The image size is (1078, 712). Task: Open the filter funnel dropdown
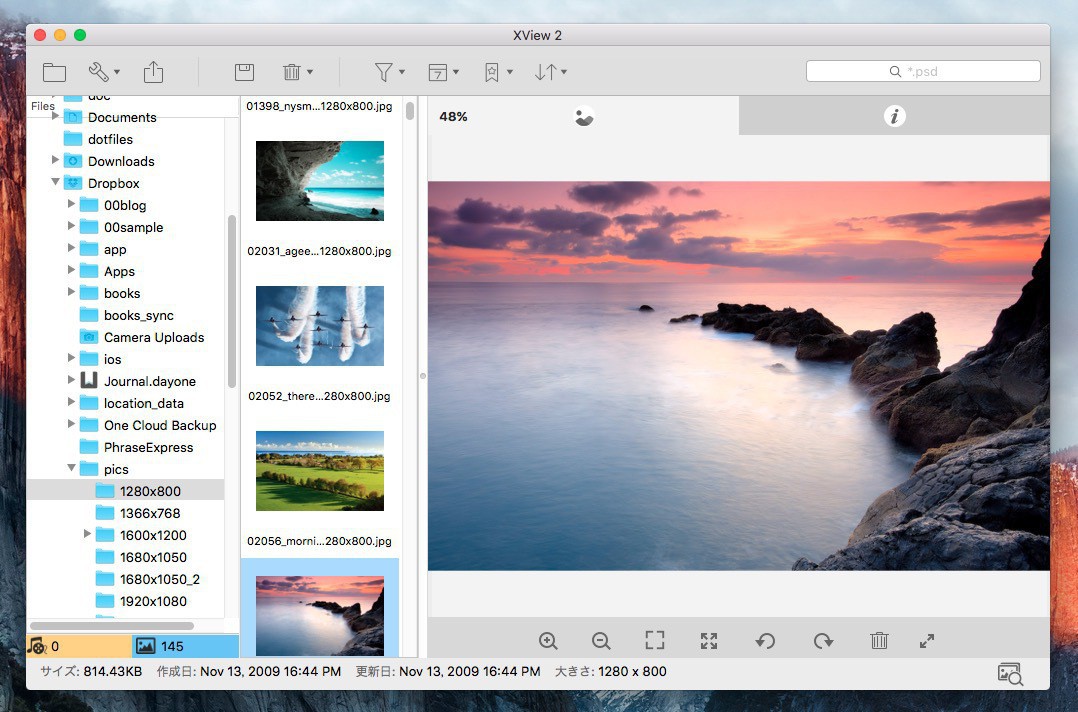[x=388, y=72]
